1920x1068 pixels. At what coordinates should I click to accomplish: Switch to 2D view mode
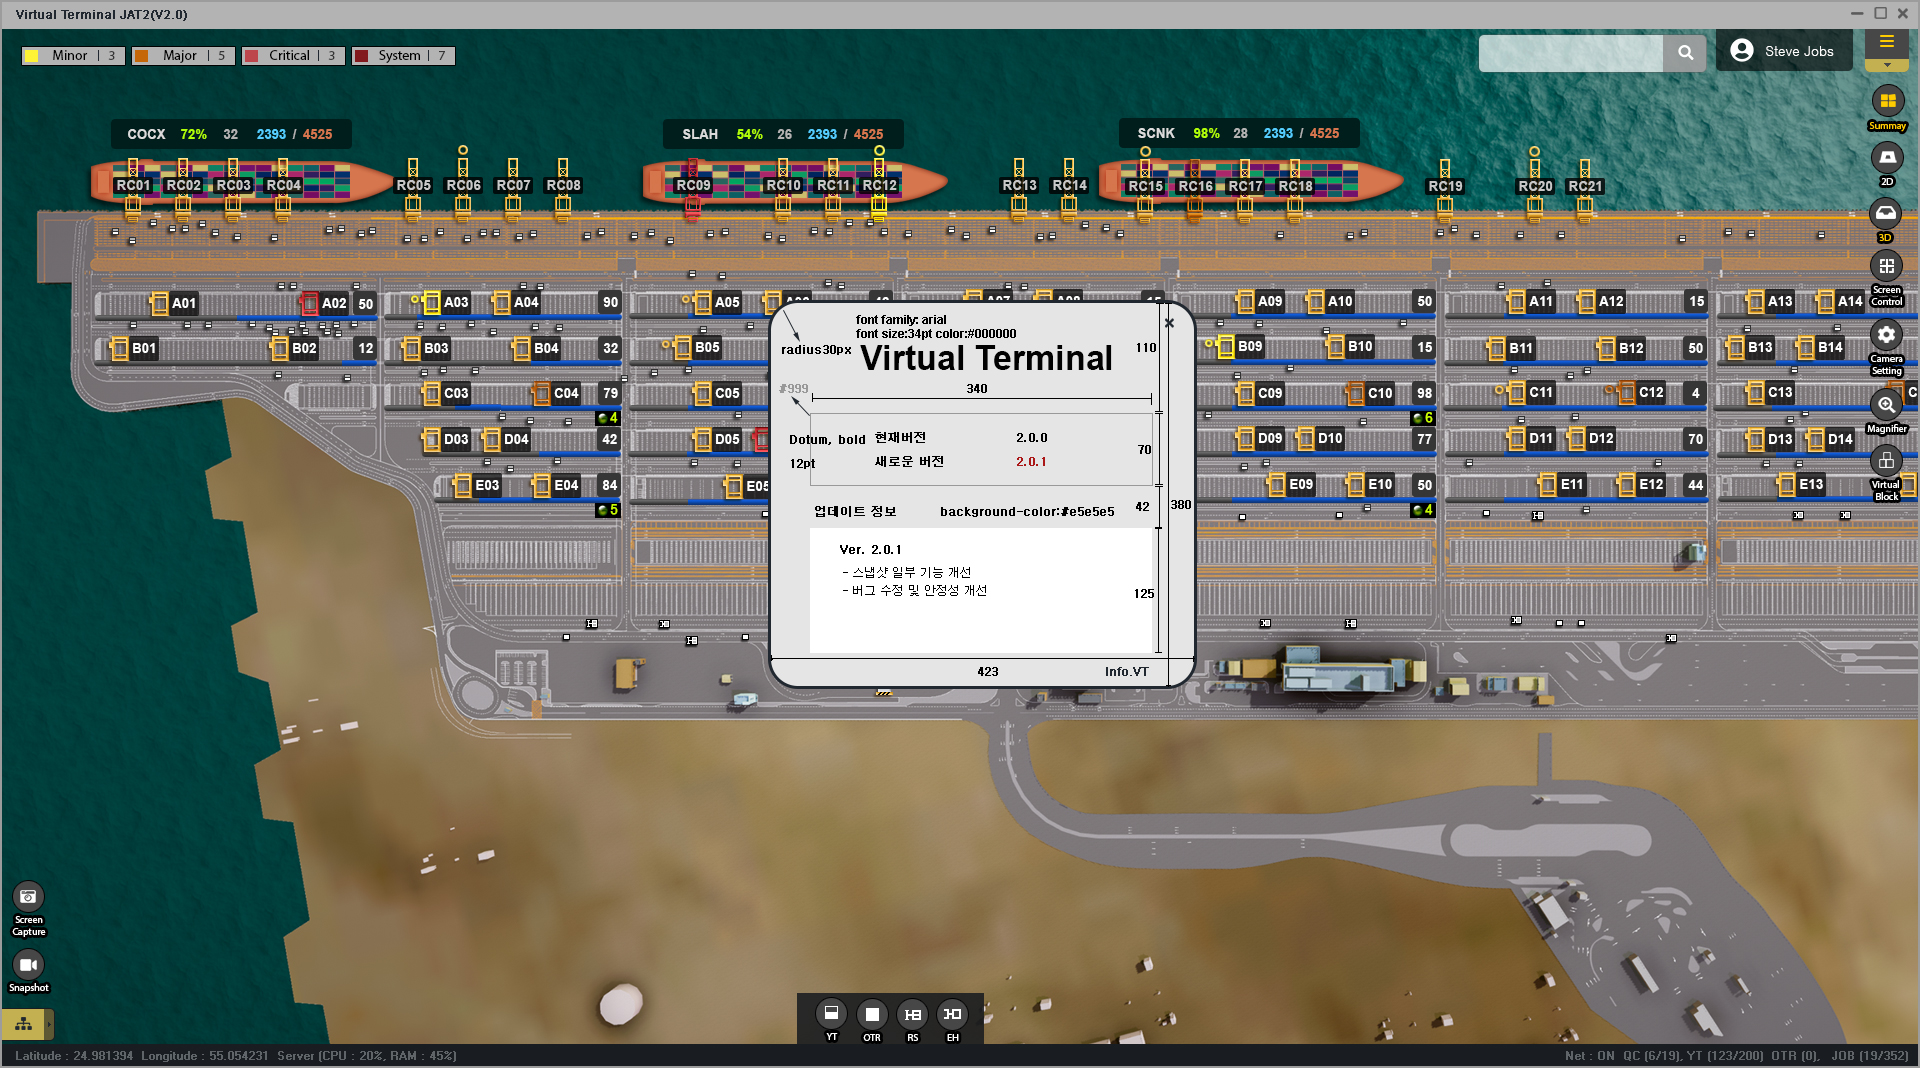(x=1887, y=158)
